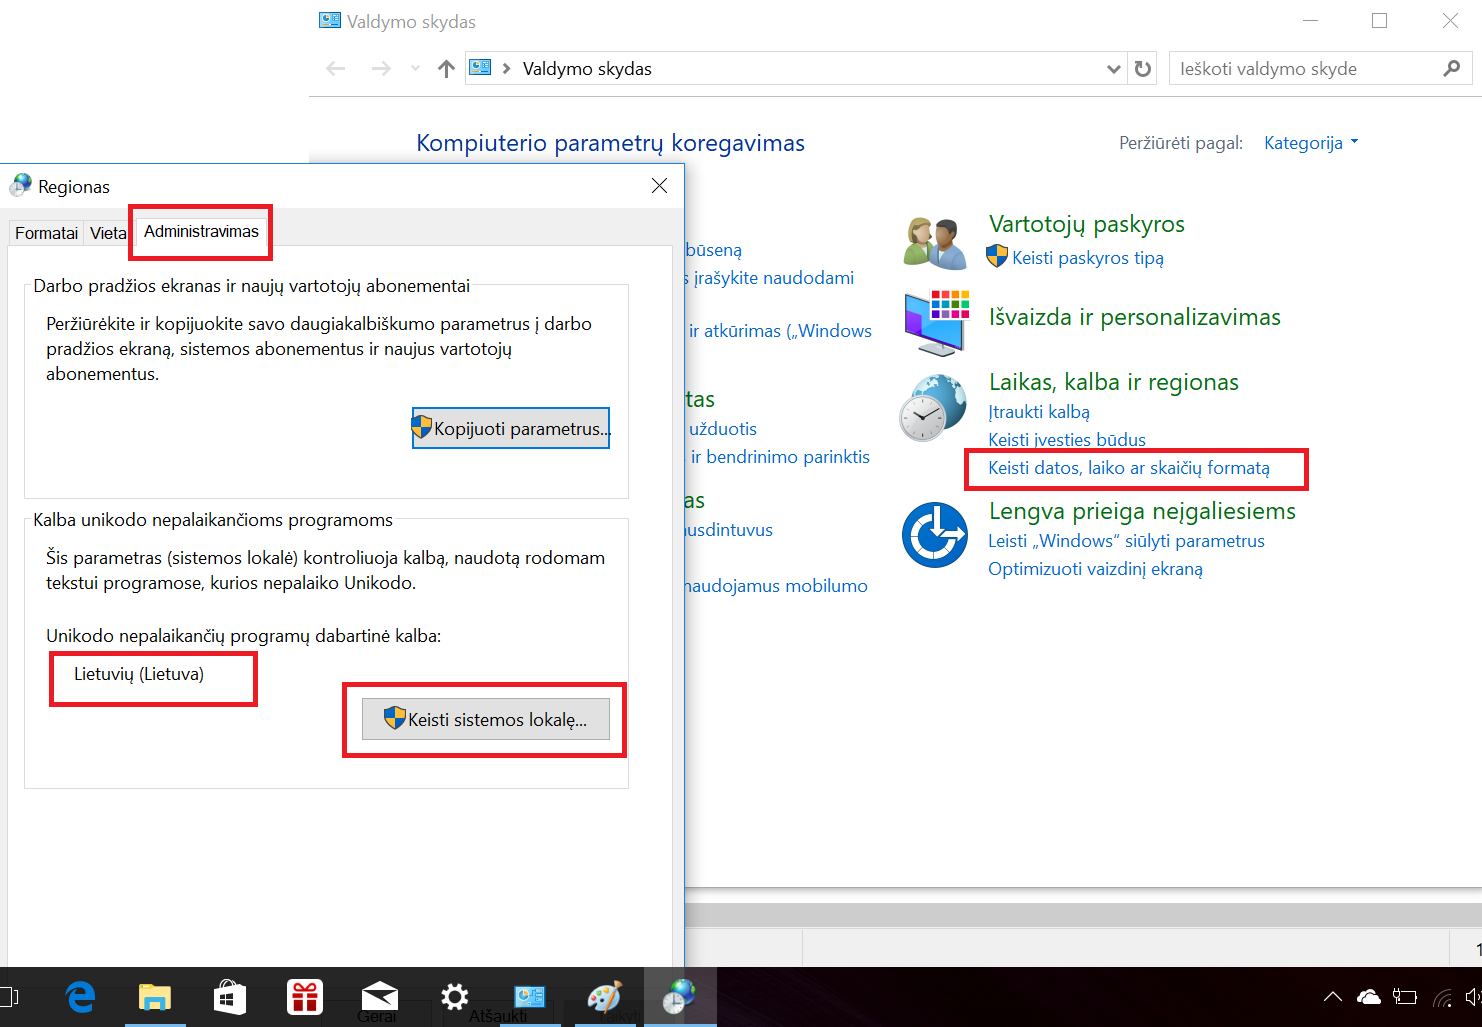This screenshot has width=1482, height=1027.
Task: Refresh the Control Panel address bar
Action: click(x=1142, y=69)
